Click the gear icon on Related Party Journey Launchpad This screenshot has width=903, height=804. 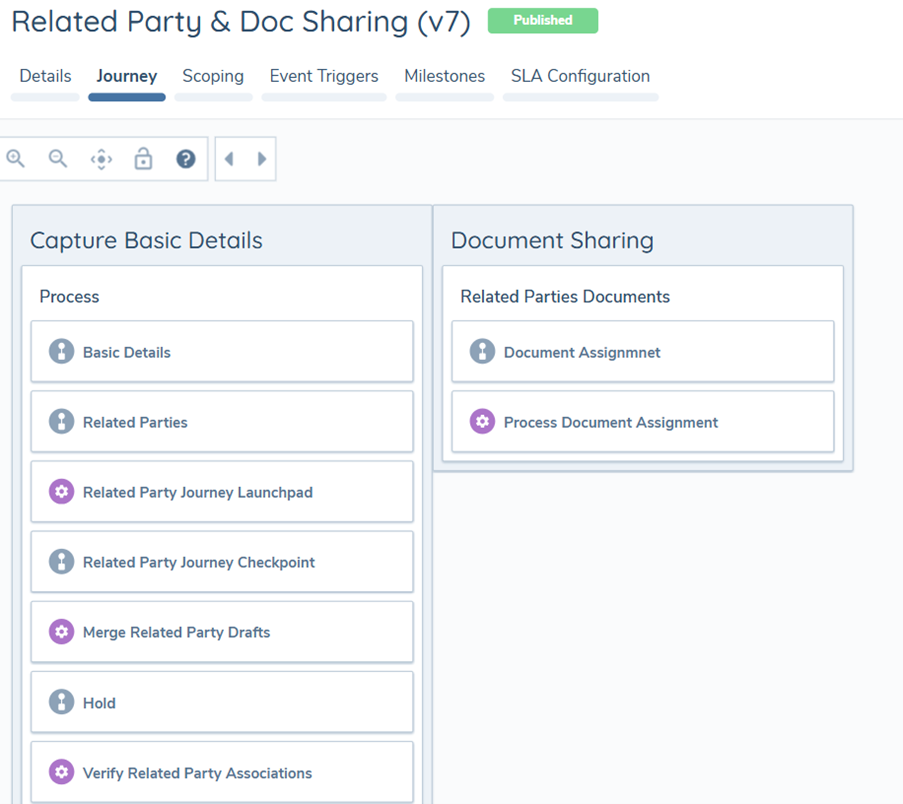(62, 492)
